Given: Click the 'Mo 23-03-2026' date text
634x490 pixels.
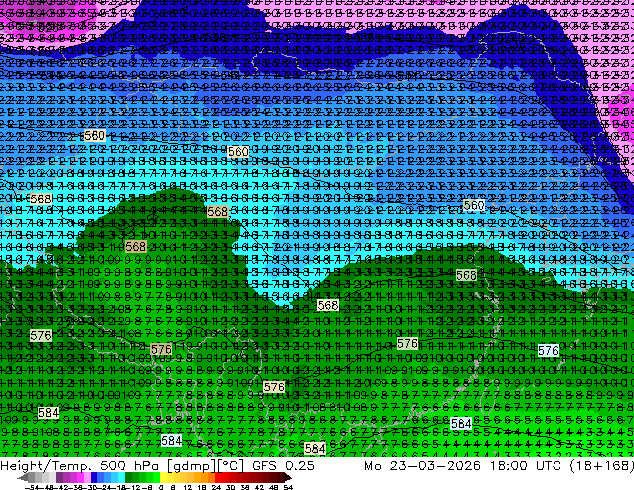Looking at the screenshot, I should click(x=423, y=466).
